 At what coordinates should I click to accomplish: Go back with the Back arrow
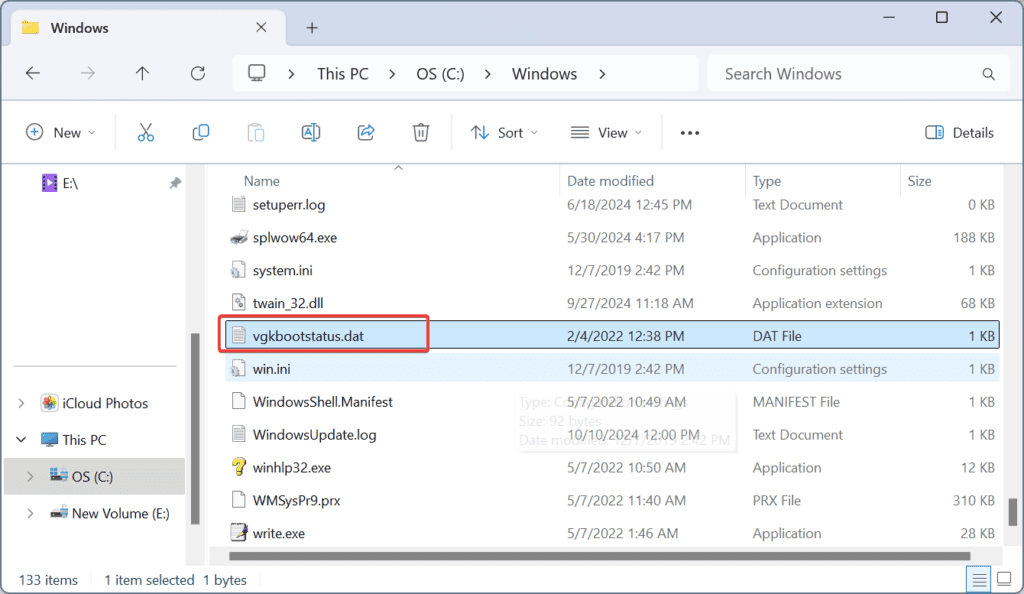(x=33, y=74)
